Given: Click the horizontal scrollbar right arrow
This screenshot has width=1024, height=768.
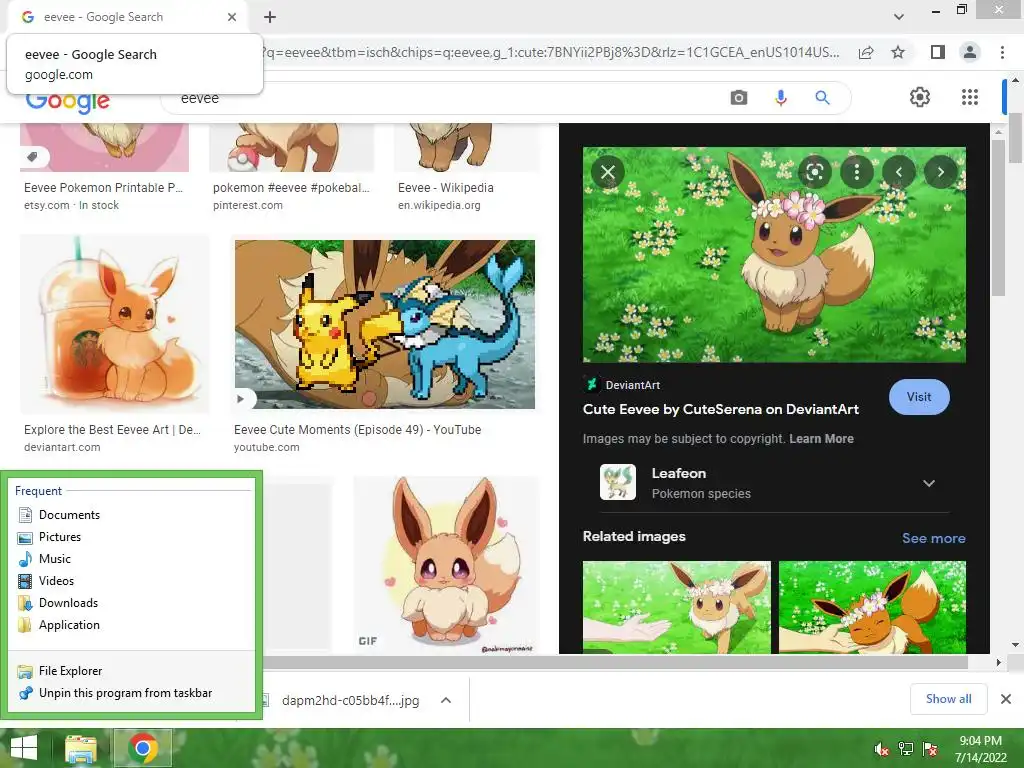Looking at the screenshot, I should pyautogui.click(x=998, y=662).
